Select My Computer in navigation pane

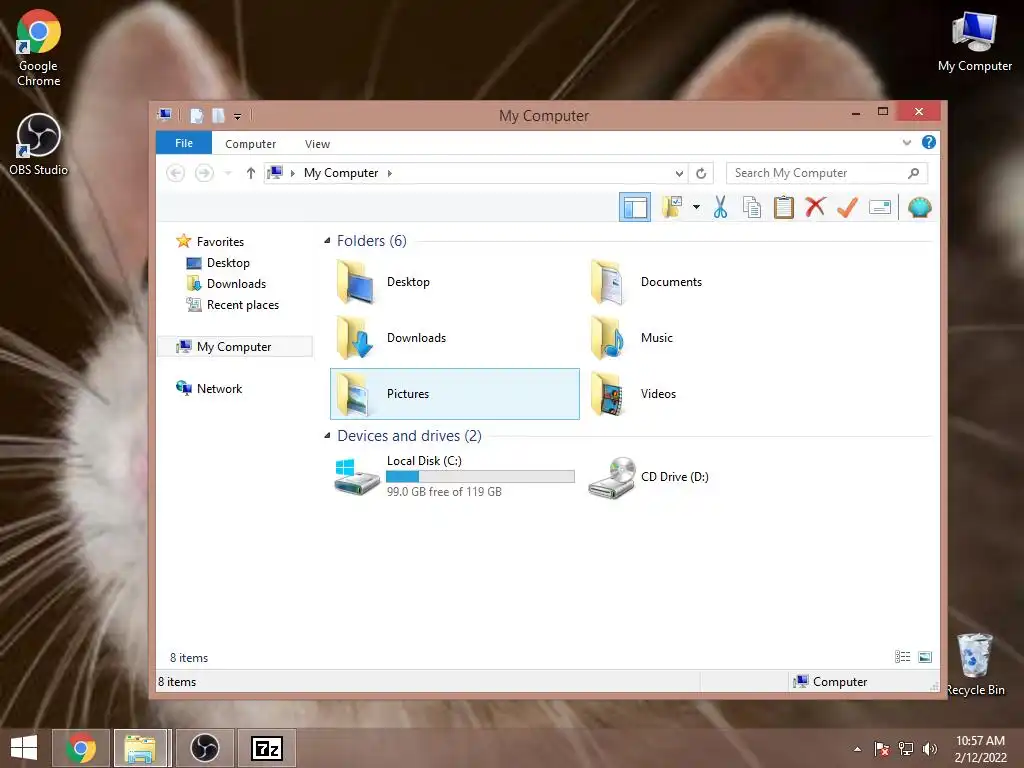(234, 347)
